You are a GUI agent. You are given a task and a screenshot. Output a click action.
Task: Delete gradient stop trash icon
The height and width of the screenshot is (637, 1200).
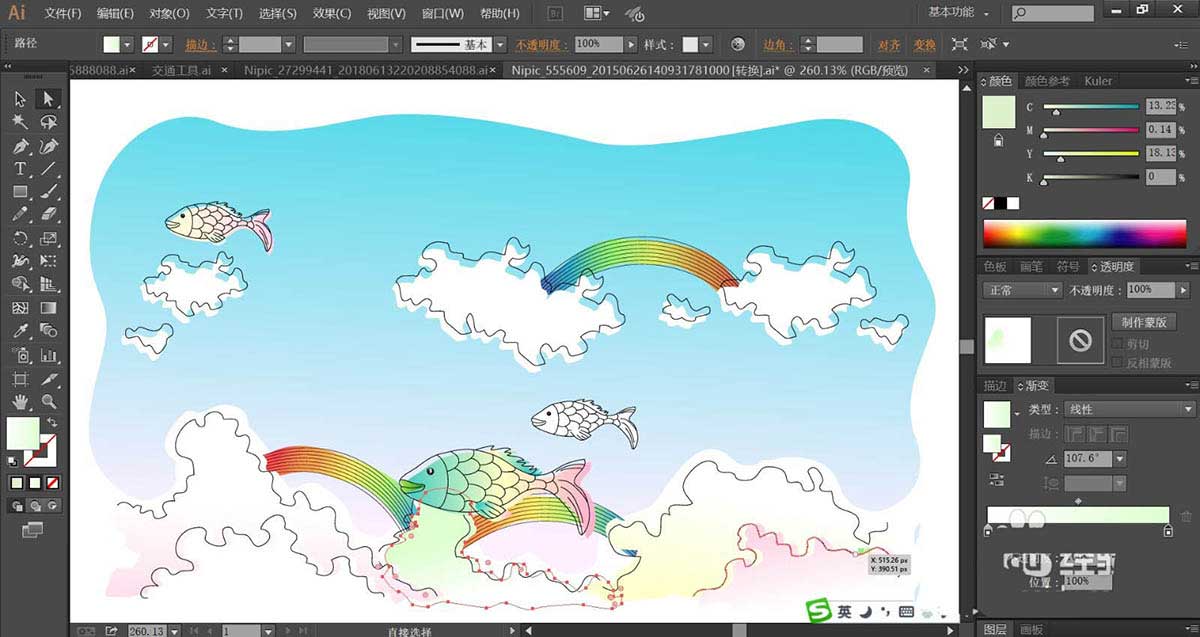tap(1186, 517)
